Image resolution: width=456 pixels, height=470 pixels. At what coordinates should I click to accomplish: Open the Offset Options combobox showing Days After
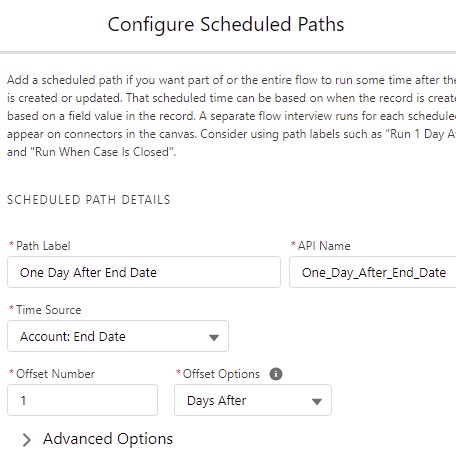pos(253,400)
